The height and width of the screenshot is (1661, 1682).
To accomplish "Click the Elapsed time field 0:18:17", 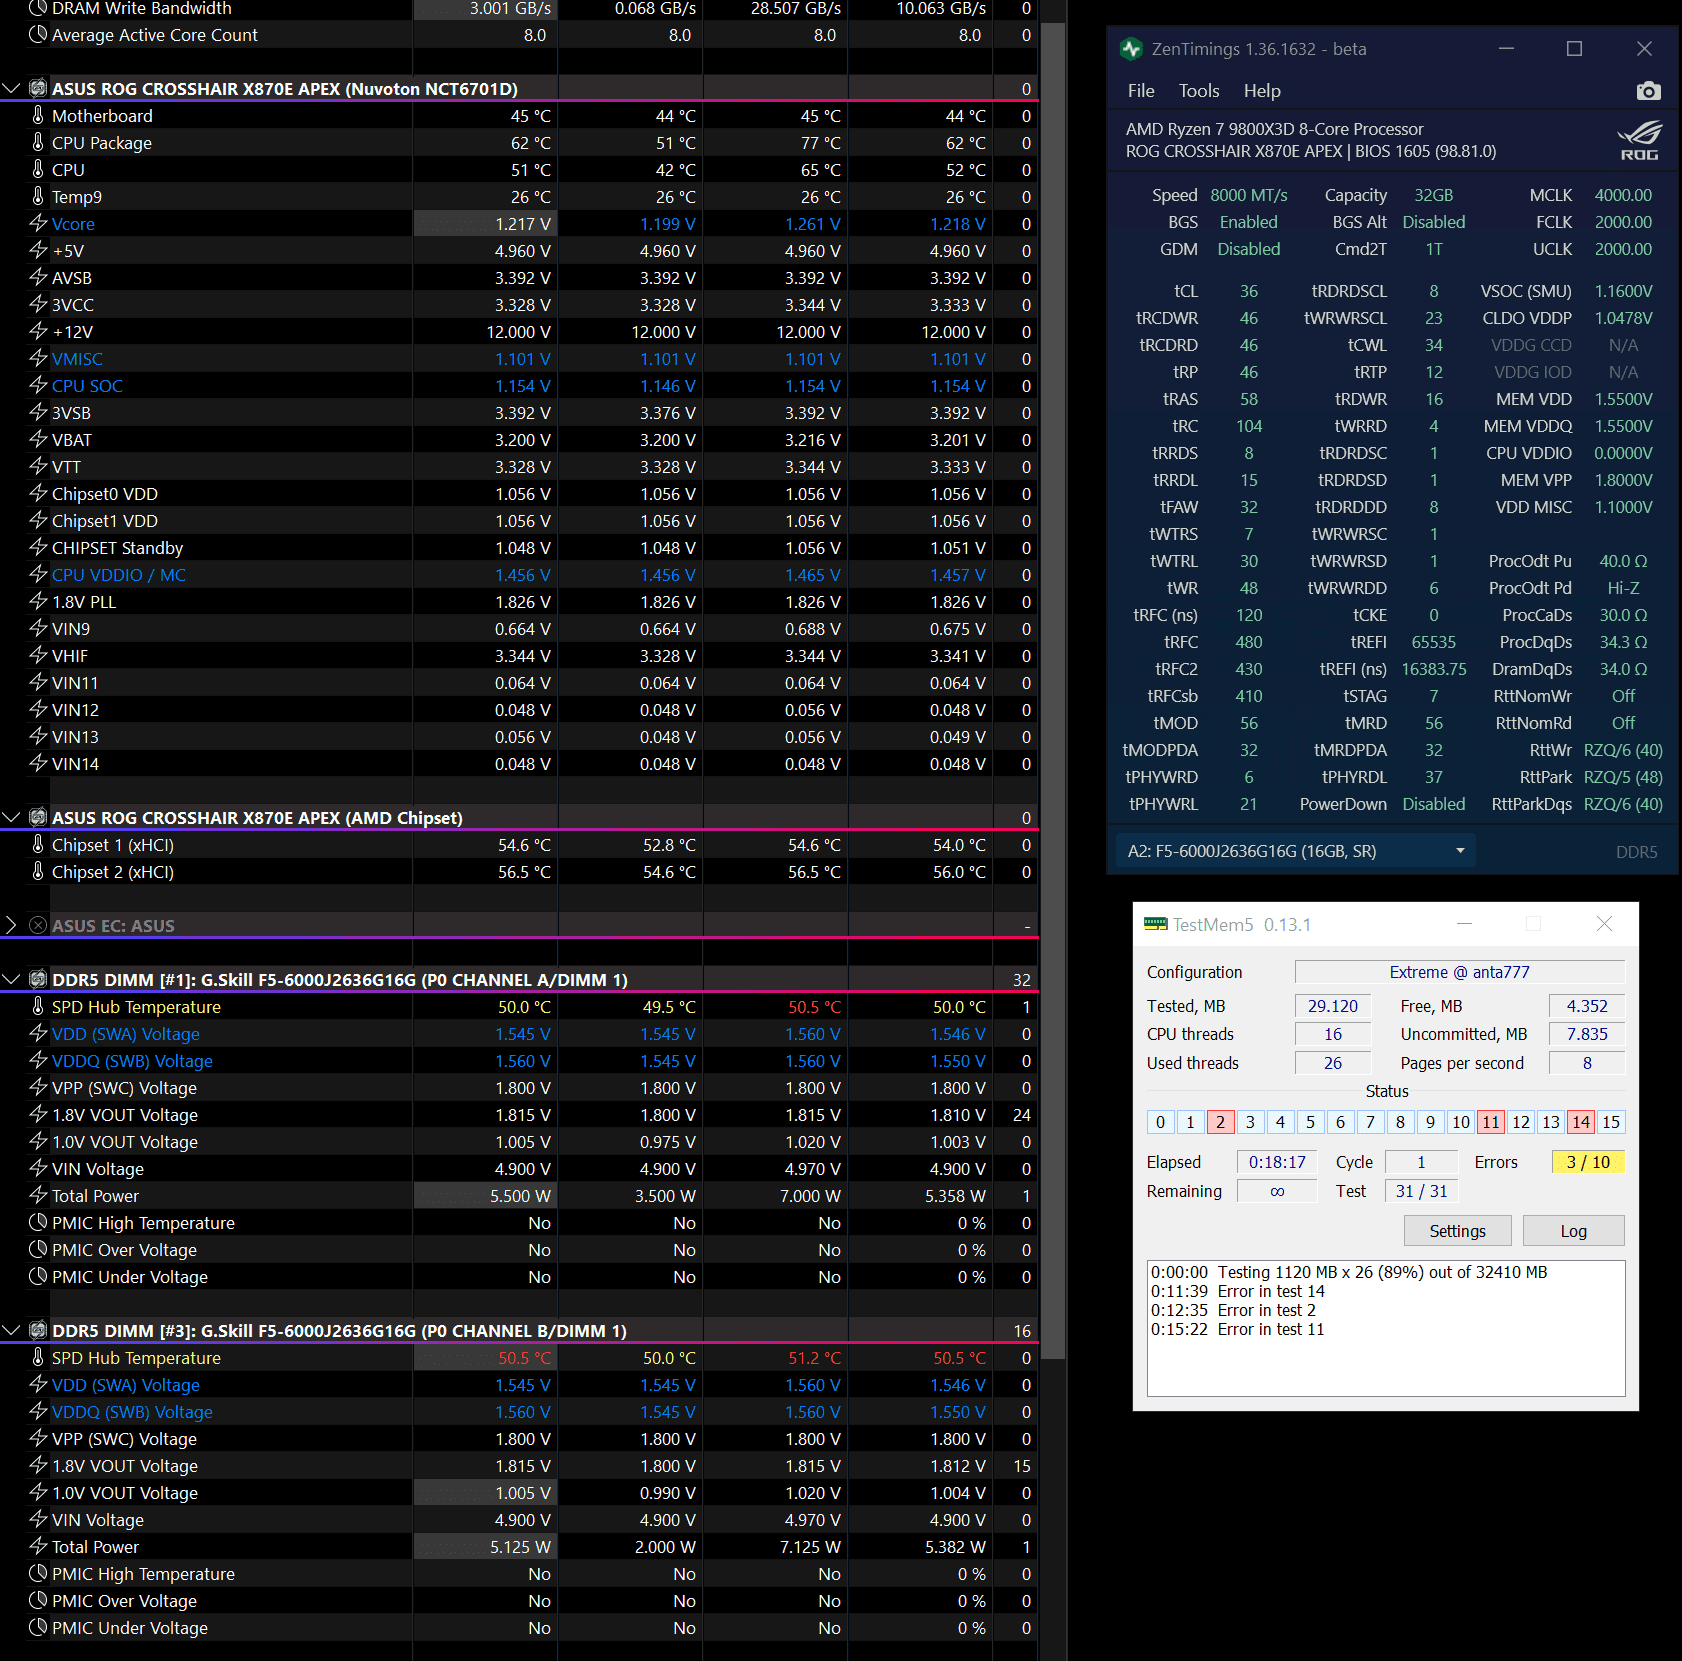I will pyautogui.click(x=1277, y=1162).
